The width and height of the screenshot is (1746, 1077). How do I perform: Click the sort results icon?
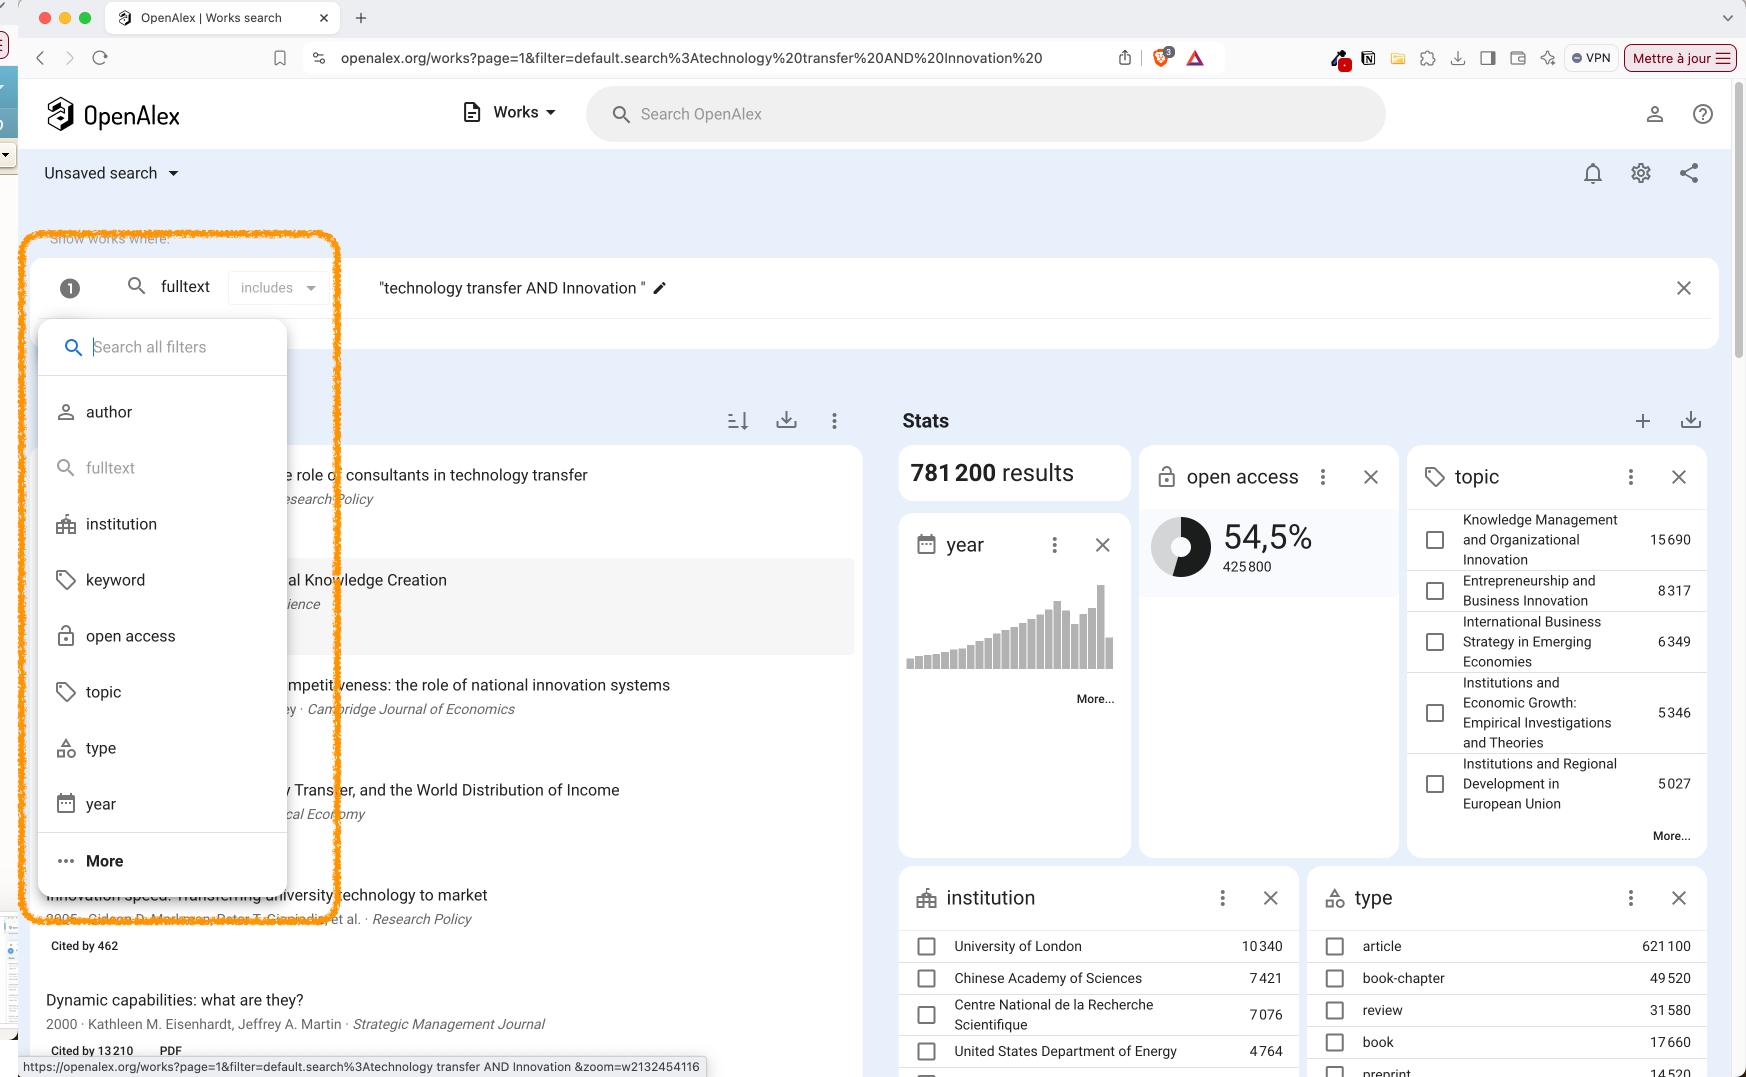point(738,421)
